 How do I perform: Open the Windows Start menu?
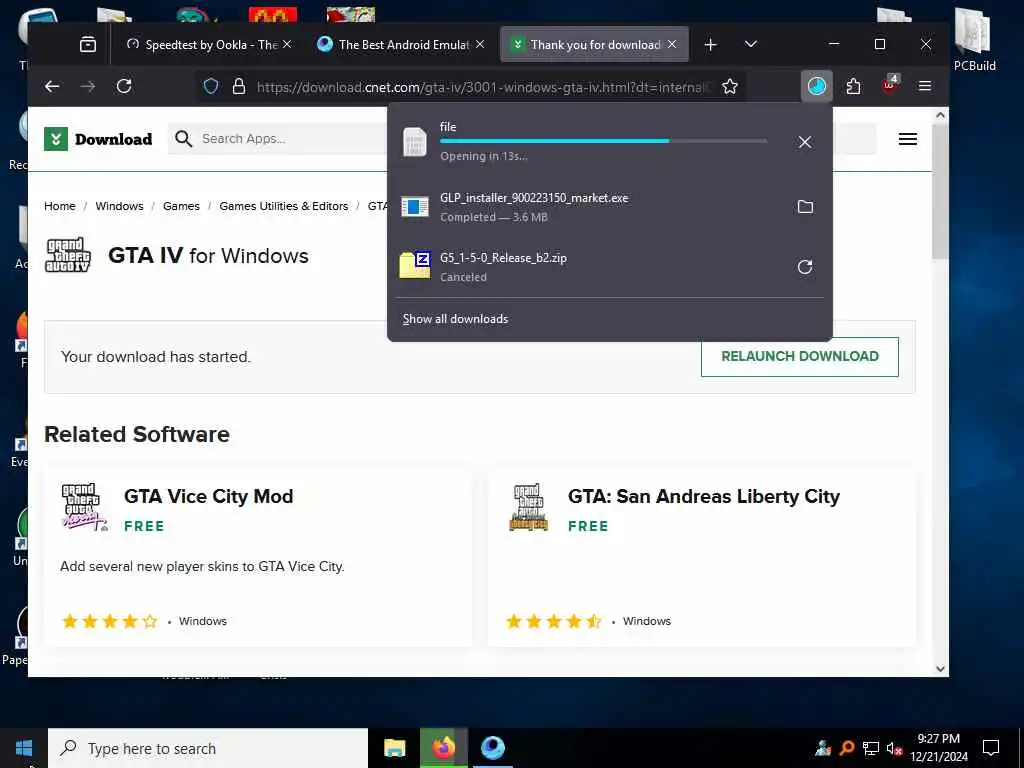[x=24, y=748]
